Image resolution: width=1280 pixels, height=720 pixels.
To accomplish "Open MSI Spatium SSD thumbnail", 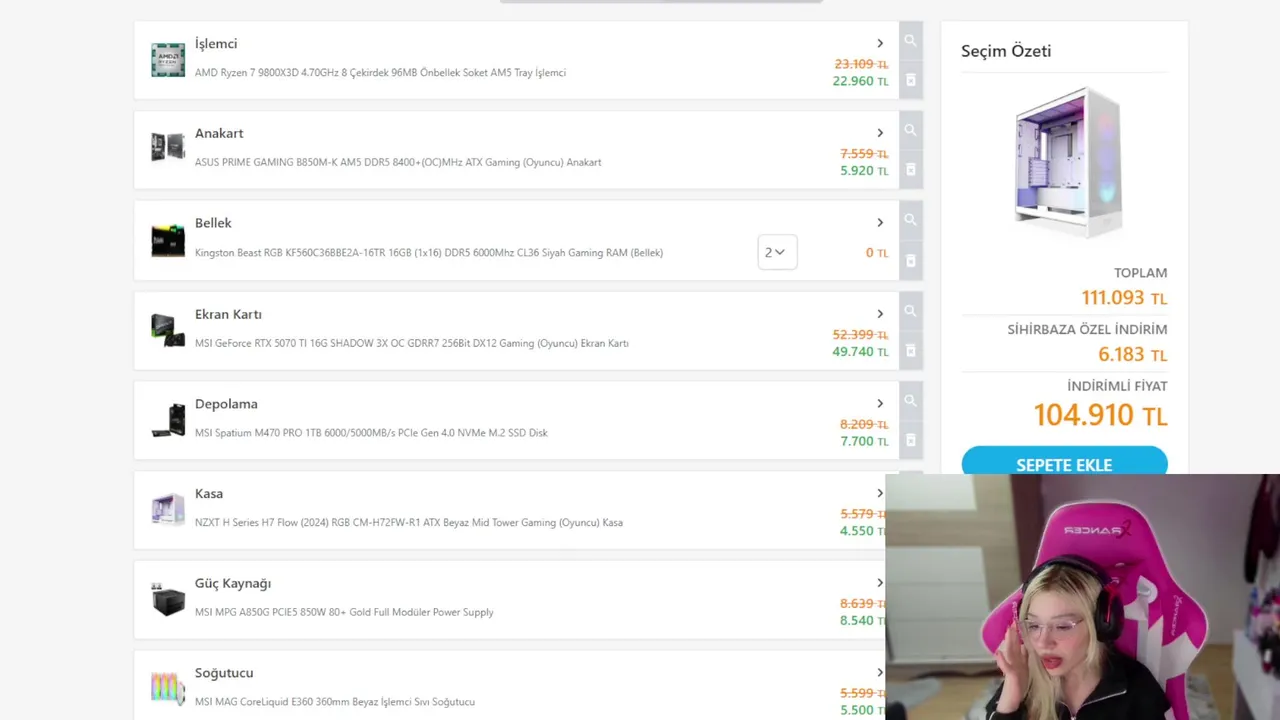I will tap(168, 420).
